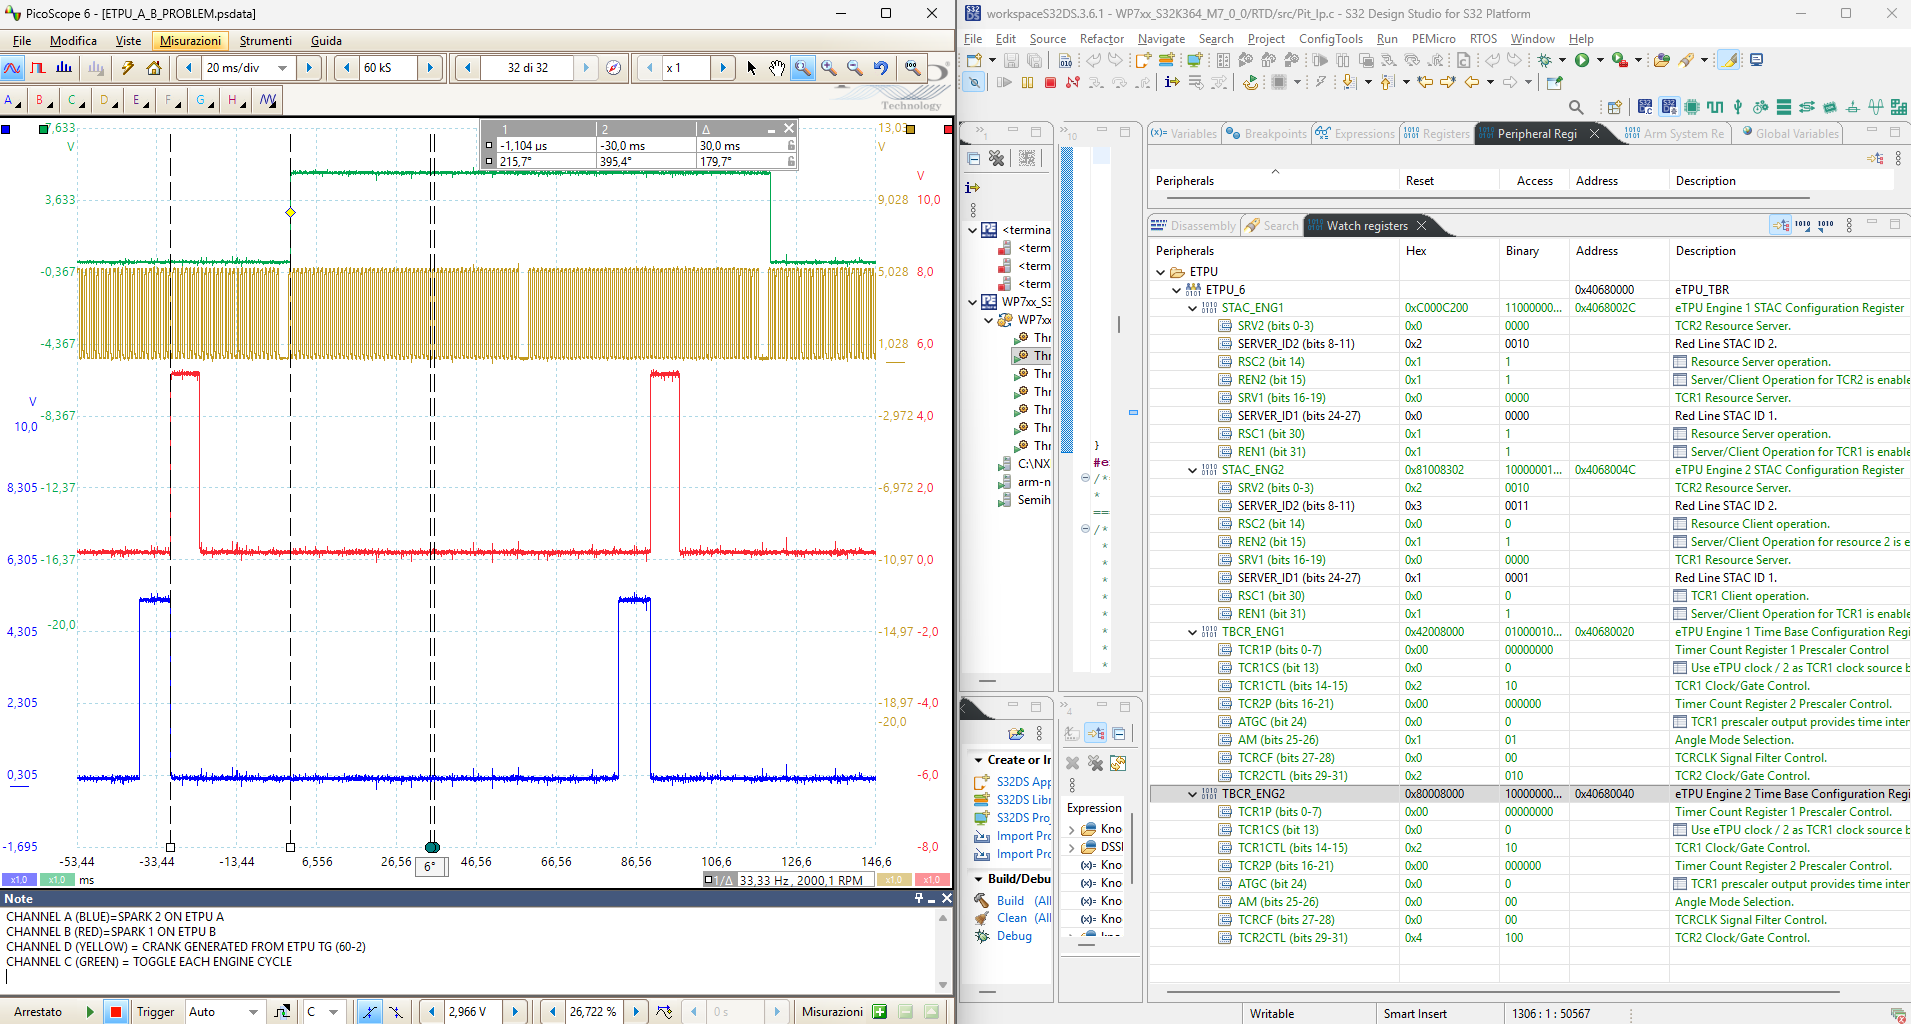
Task: Open the trigger channel C dropdown
Action: pos(334,1012)
